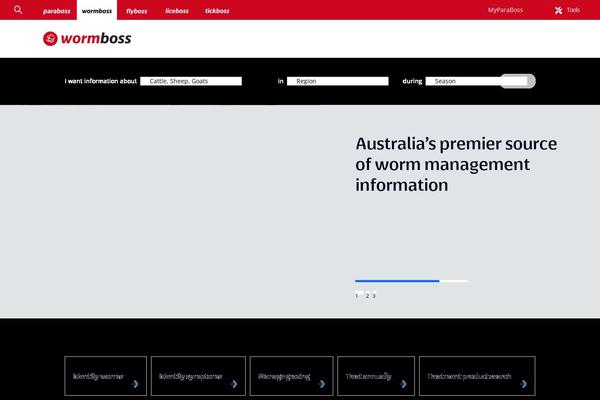The image size is (600, 400).
Task: Open the Identify symptoms card
Action: pyautogui.click(x=198, y=376)
